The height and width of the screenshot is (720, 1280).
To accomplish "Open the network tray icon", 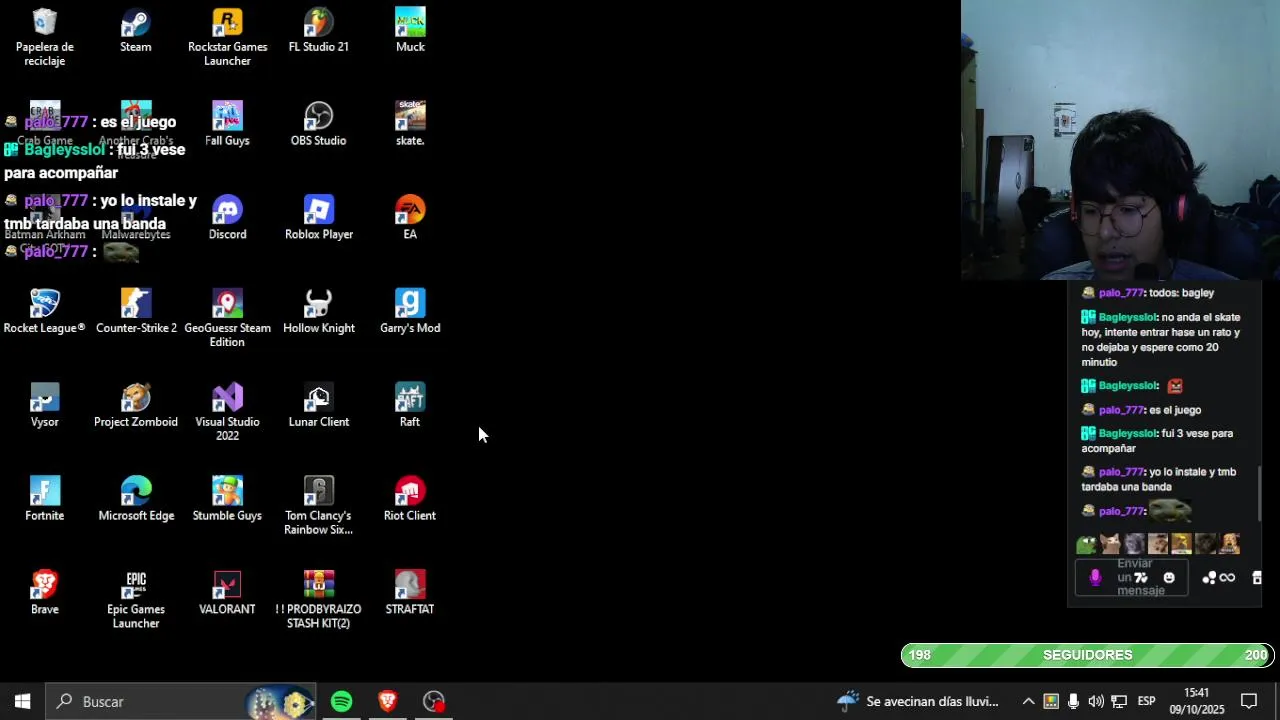I will 1119,702.
